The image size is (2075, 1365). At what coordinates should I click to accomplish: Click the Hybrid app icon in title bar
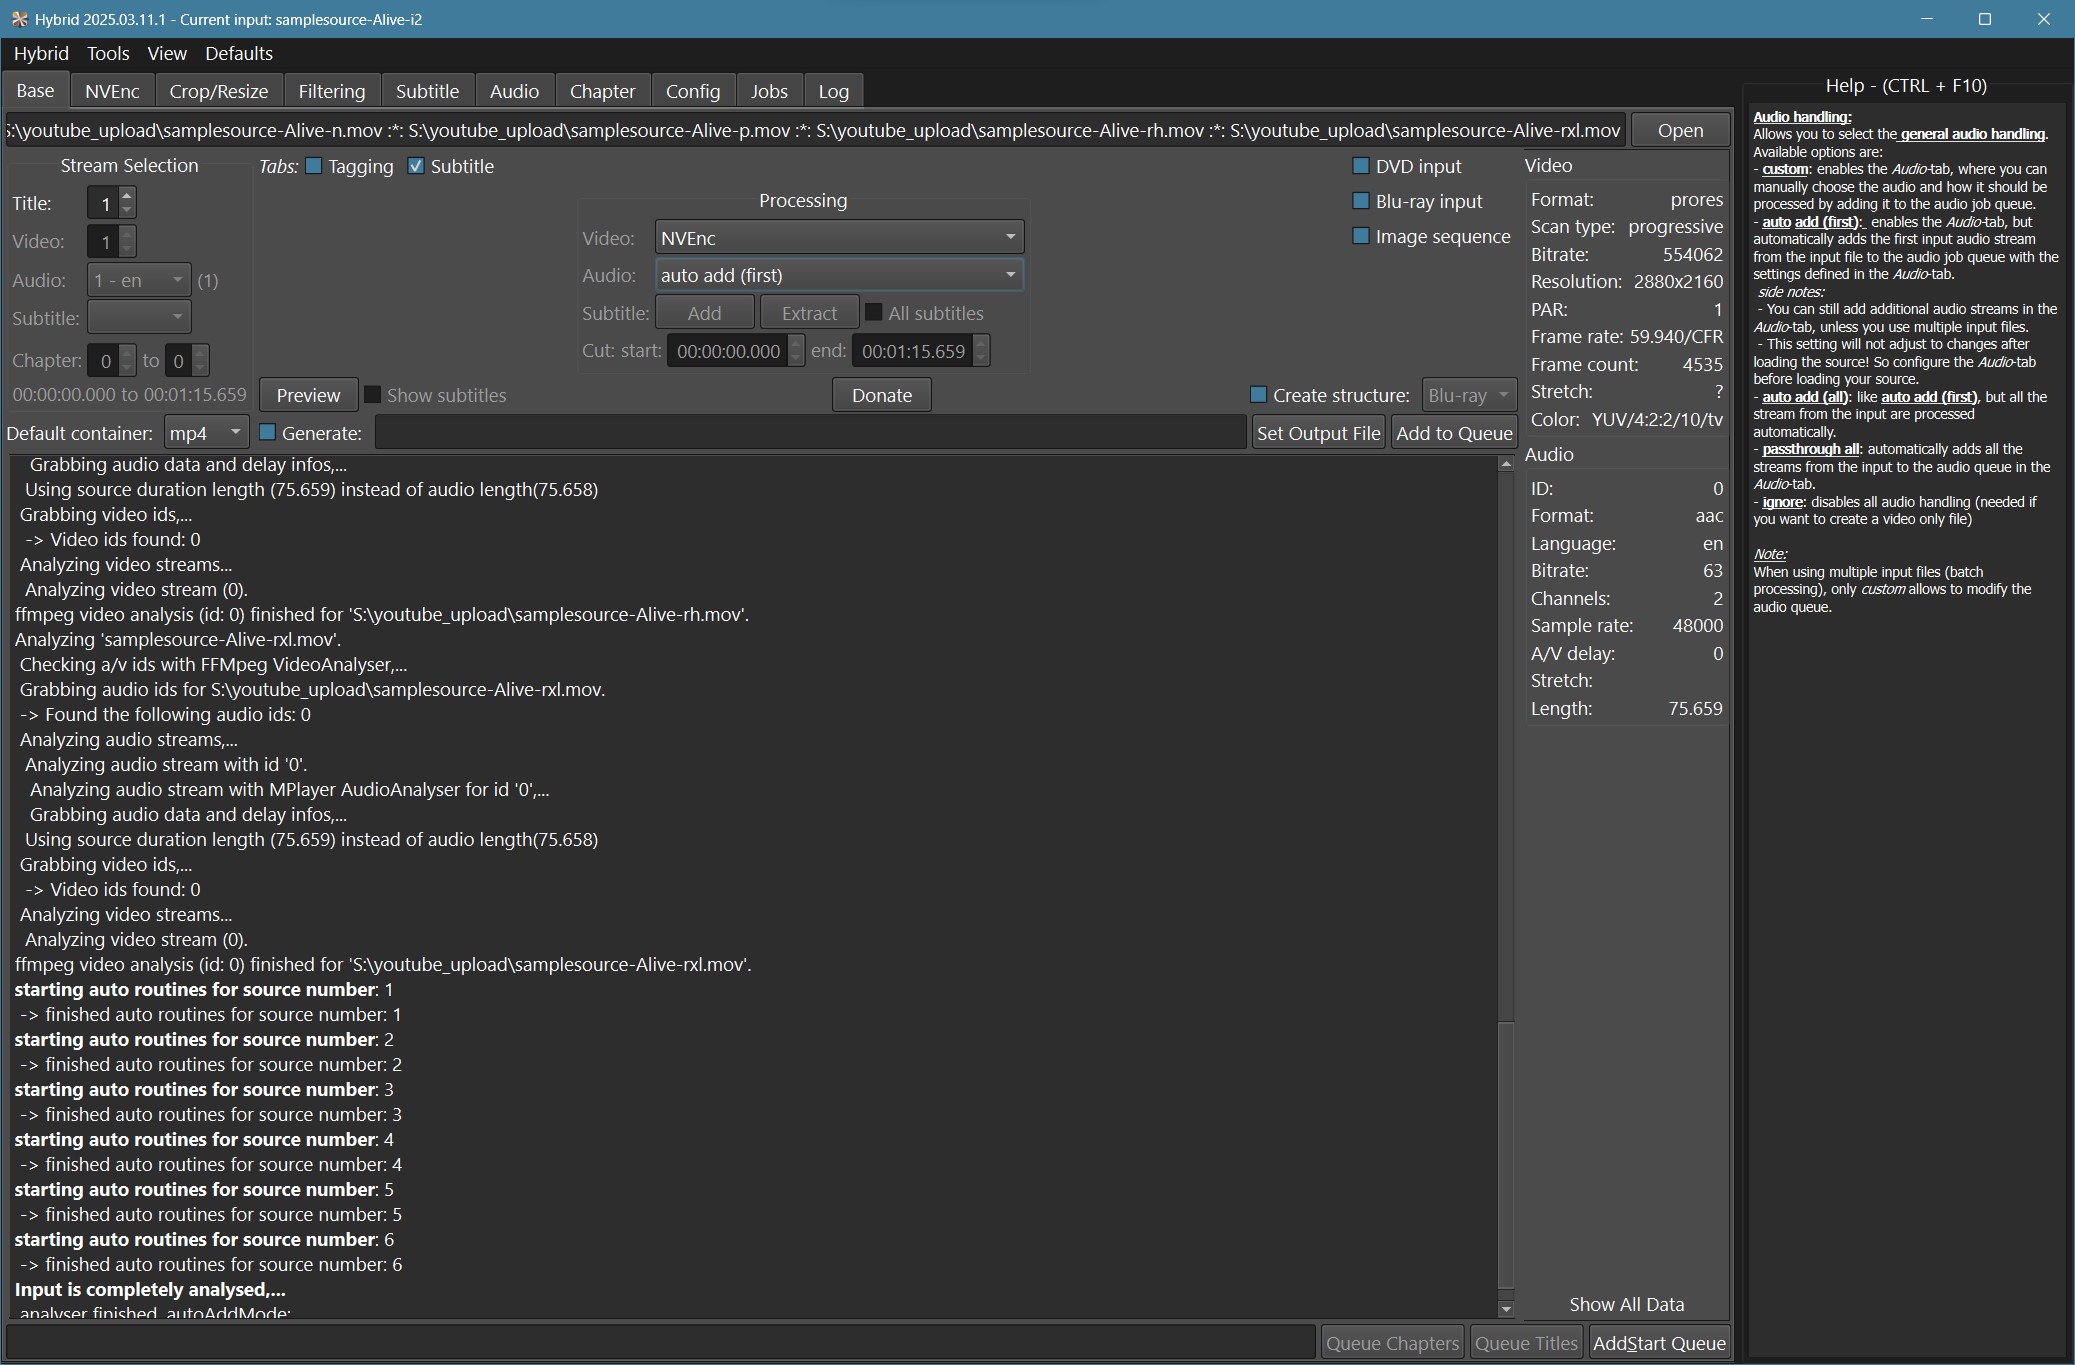[x=19, y=19]
